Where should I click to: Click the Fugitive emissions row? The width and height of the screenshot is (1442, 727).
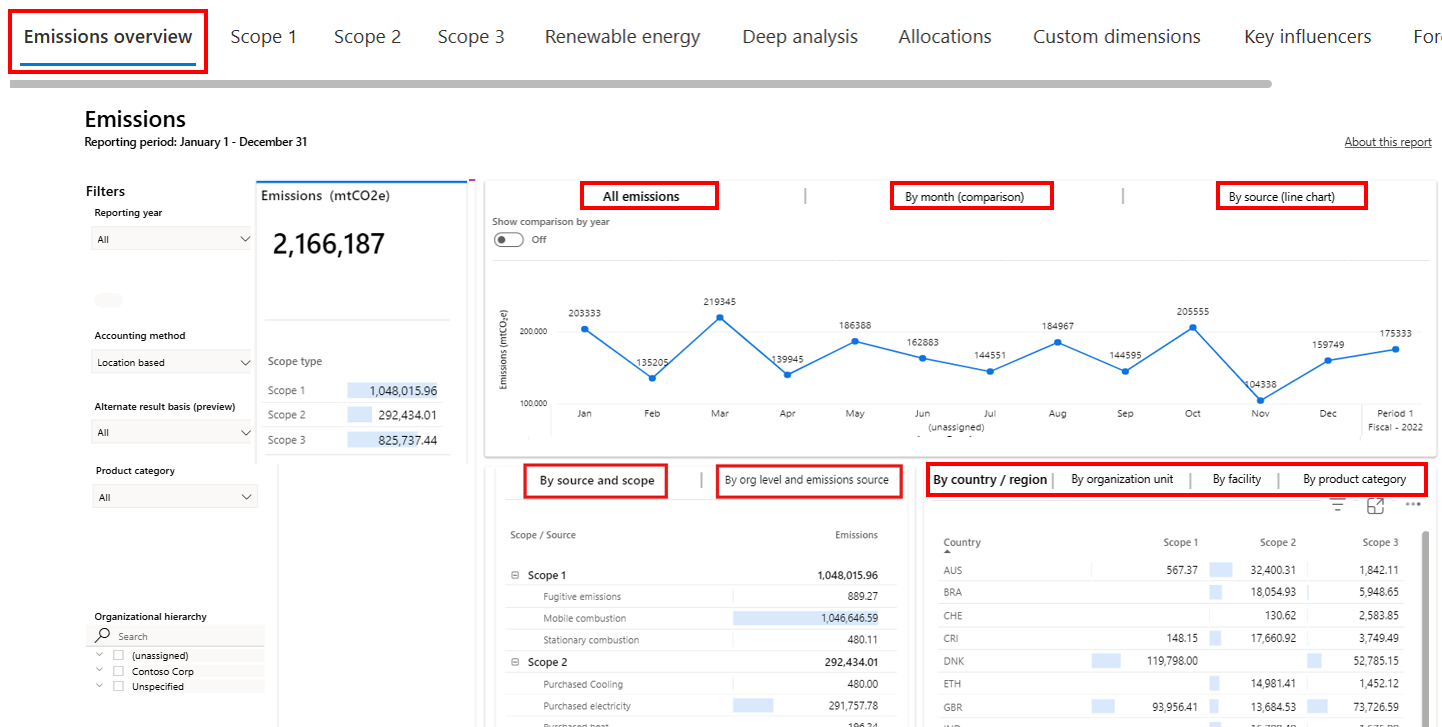coord(701,596)
